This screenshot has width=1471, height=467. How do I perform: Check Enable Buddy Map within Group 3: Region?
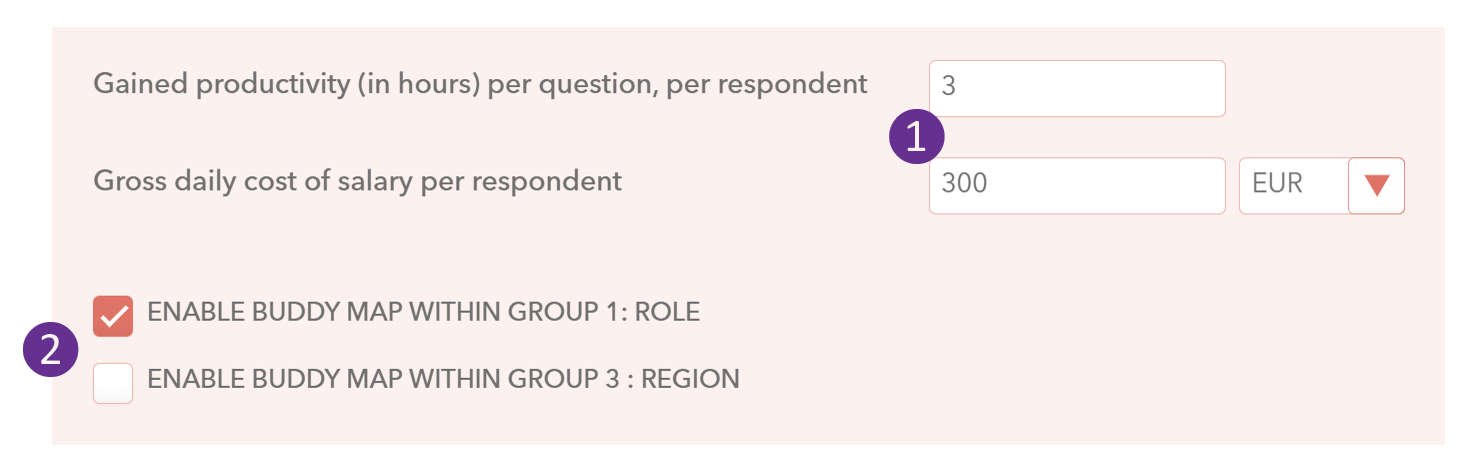[113, 383]
